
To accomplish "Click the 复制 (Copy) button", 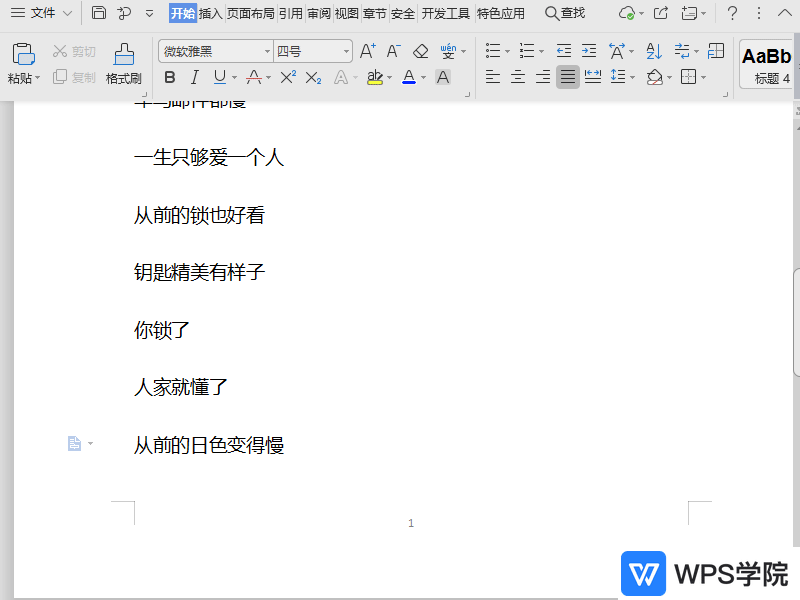I will (x=74, y=77).
